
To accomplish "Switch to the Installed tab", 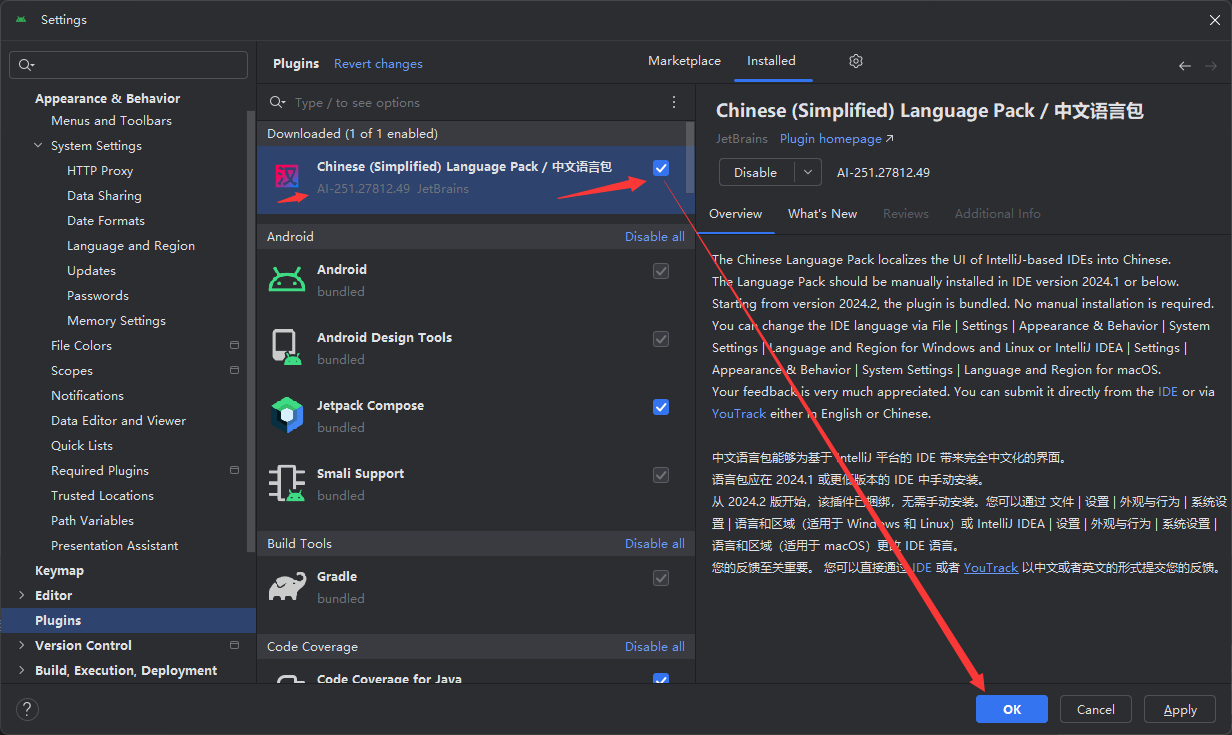I will coord(771,61).
